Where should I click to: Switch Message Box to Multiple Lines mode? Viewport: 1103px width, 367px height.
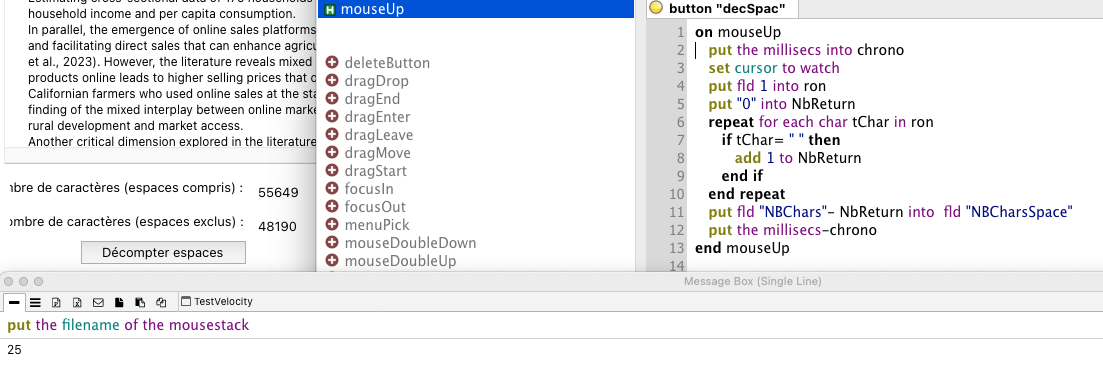coord(35,302)
